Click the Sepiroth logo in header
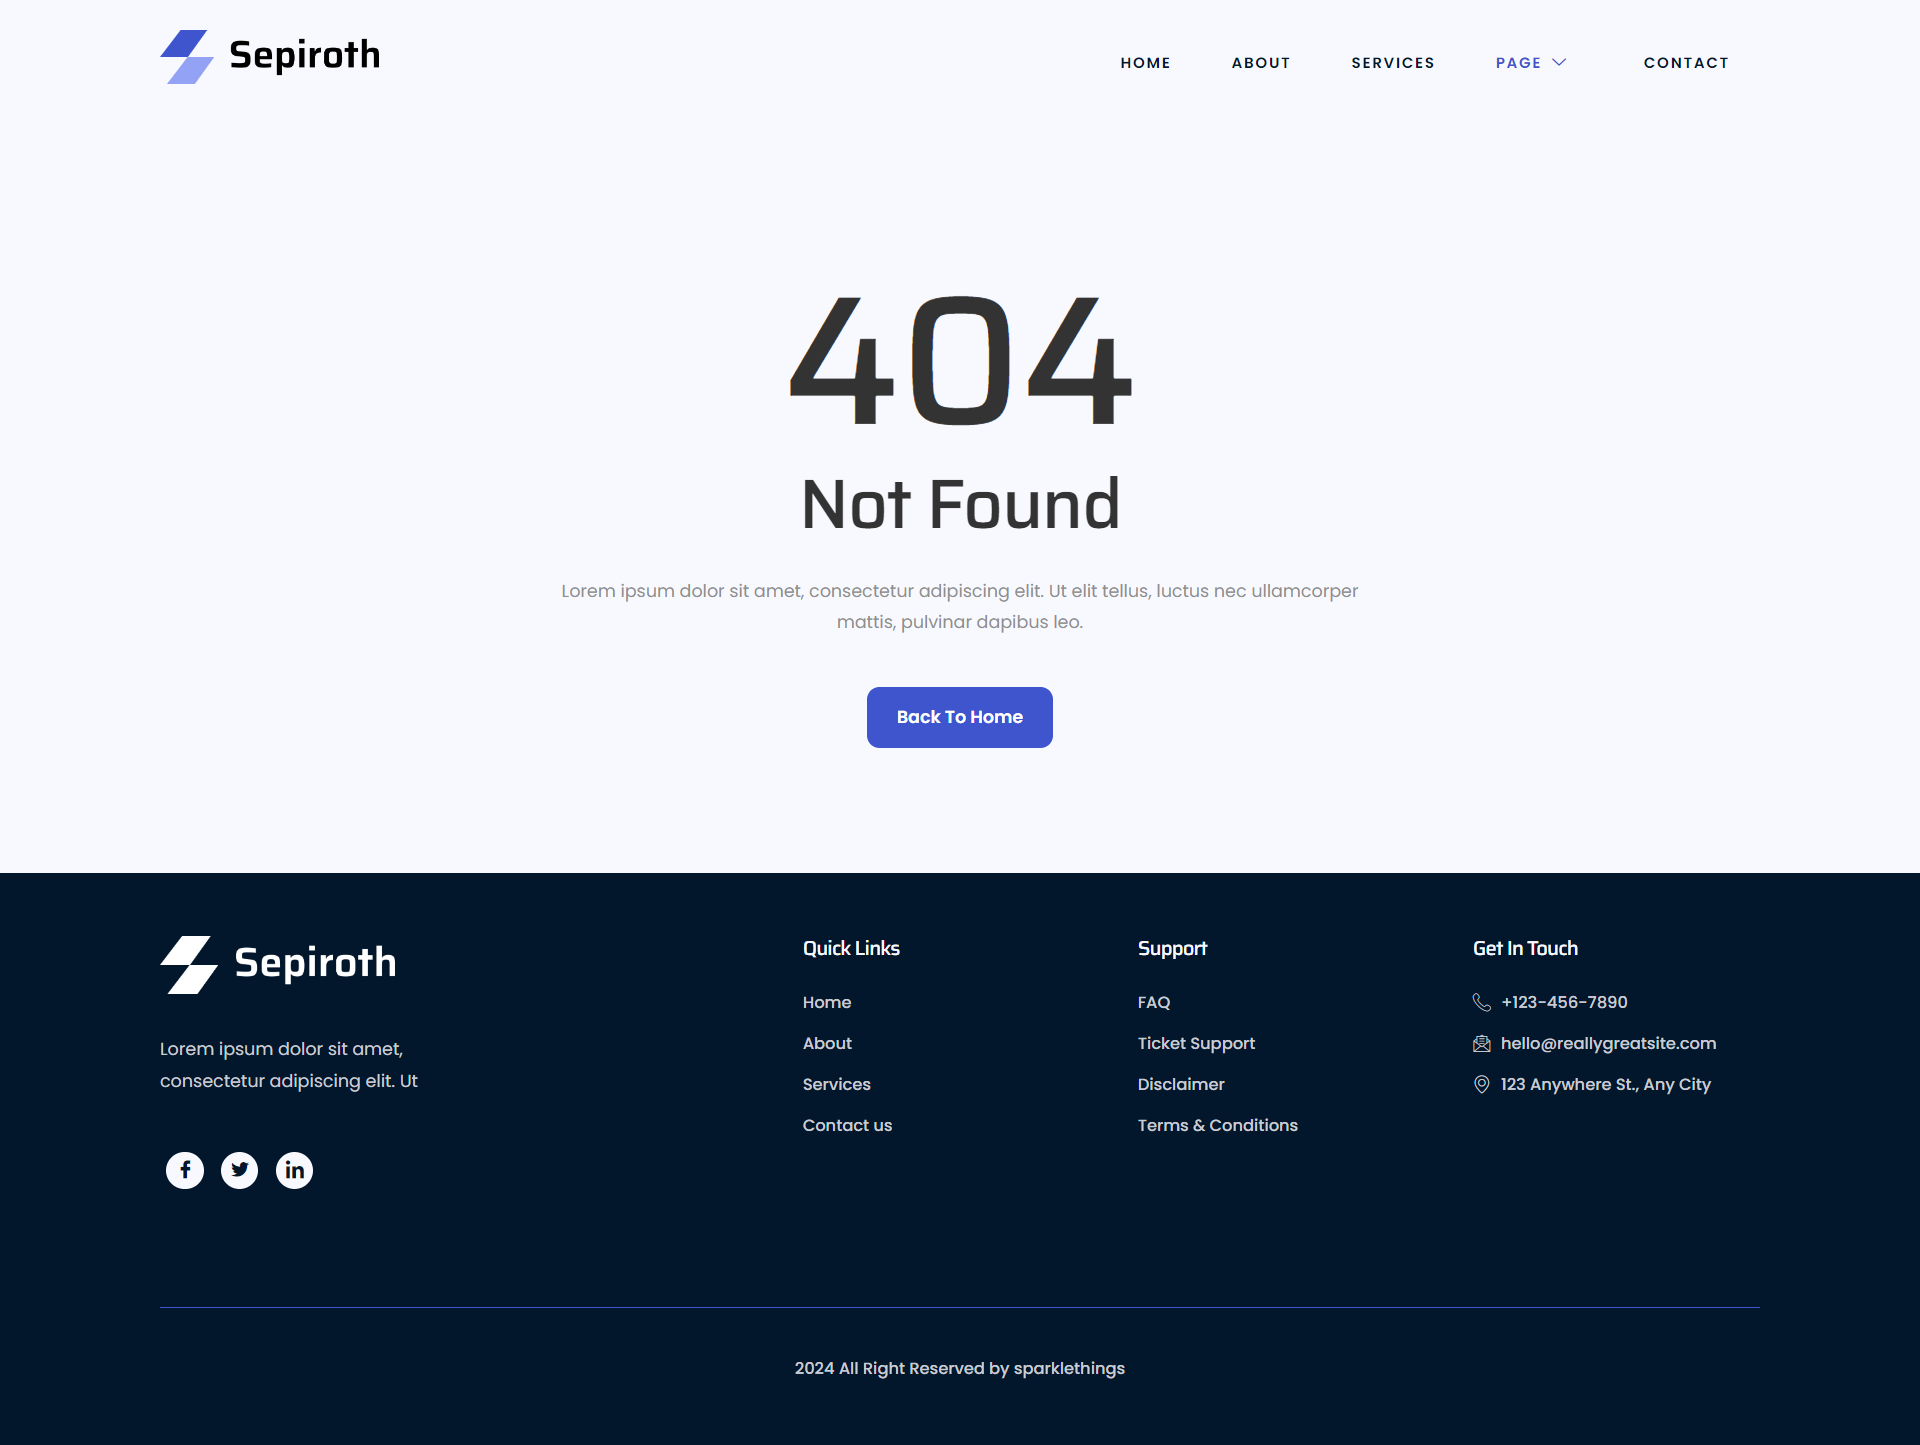The image size is (1920, 1445). click(270, 56)
